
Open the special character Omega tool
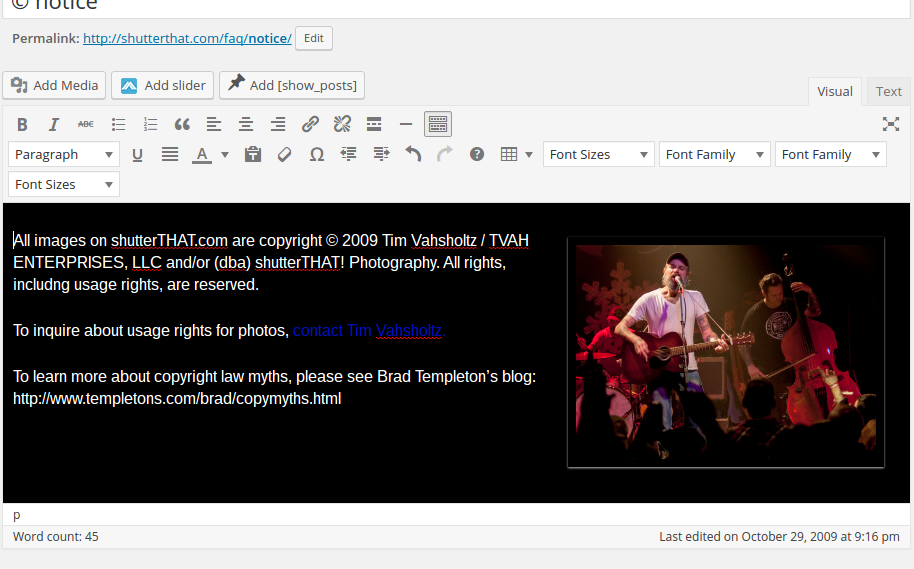317,154
